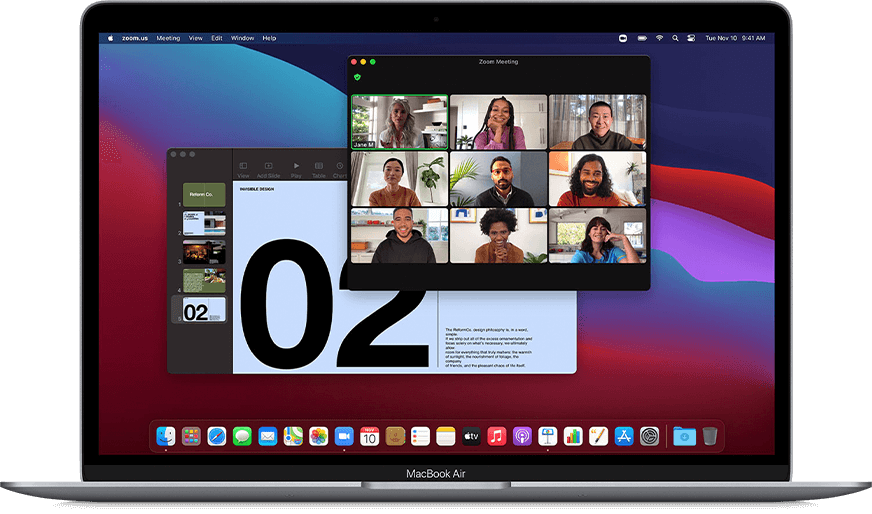The height and width of the screenshot is (514, 872).
Task: Open Downloads folder in dock
Action: [x=685, y=437]
